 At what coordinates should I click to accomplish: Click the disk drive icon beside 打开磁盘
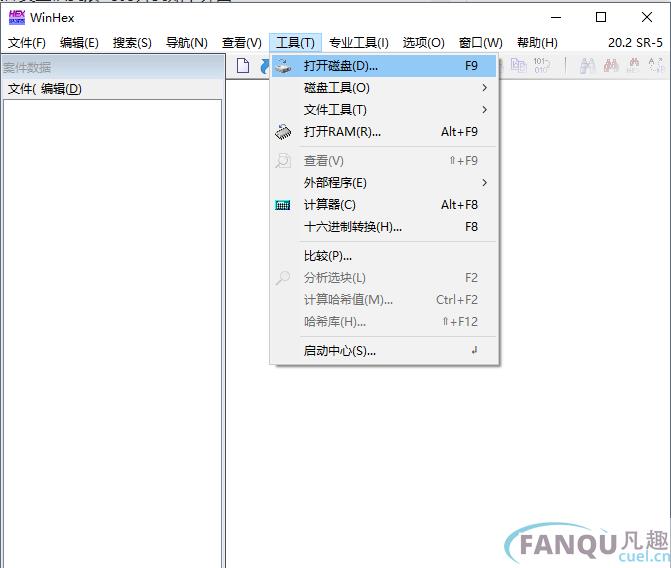pos(283,66)
